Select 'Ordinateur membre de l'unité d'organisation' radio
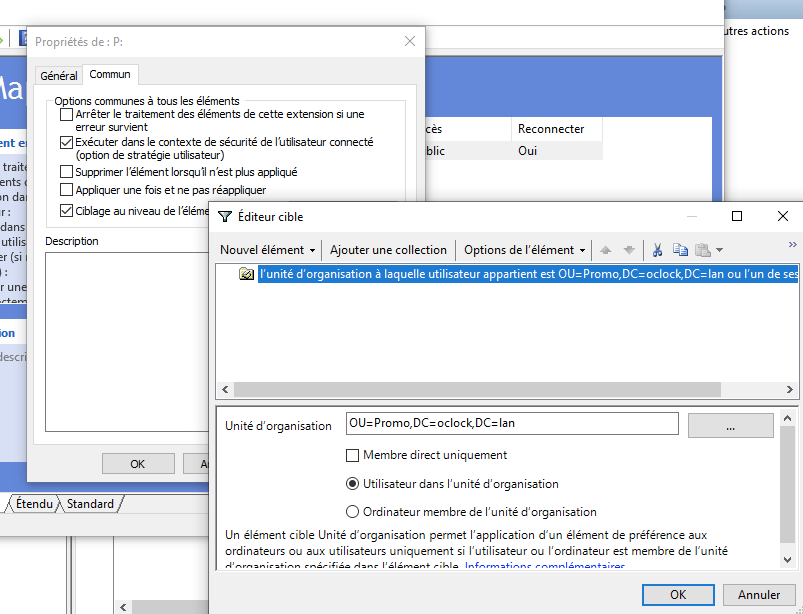Image resolution: width=803 pixels, height=614 pixels. point(352,512)
